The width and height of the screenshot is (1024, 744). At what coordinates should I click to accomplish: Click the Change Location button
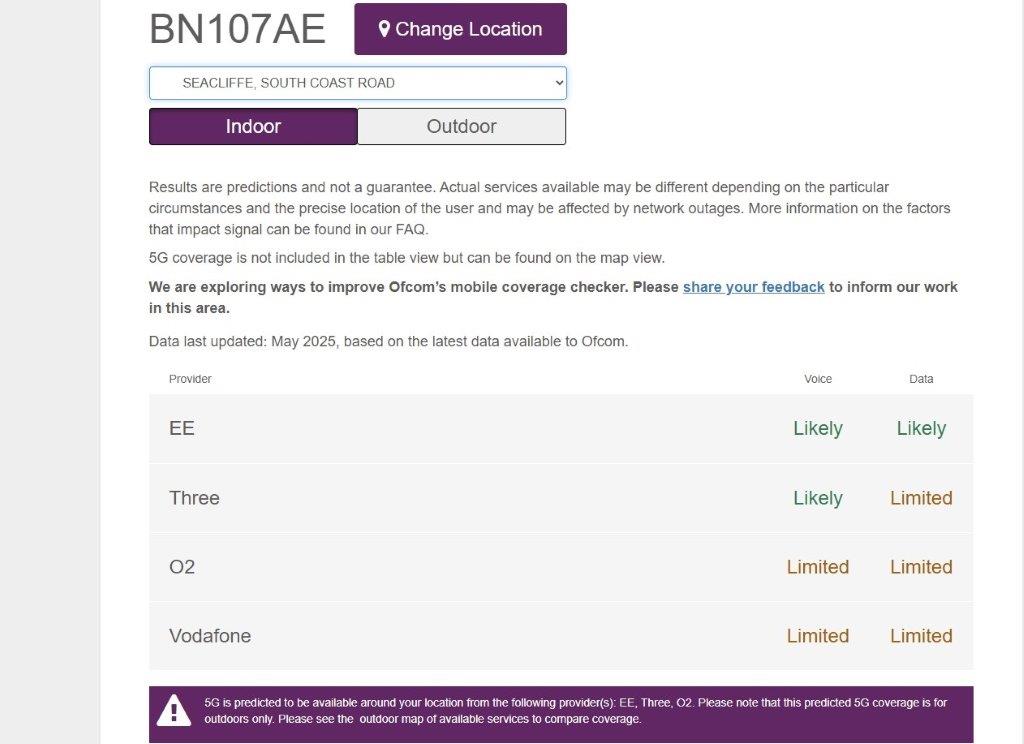click(460, 29)
